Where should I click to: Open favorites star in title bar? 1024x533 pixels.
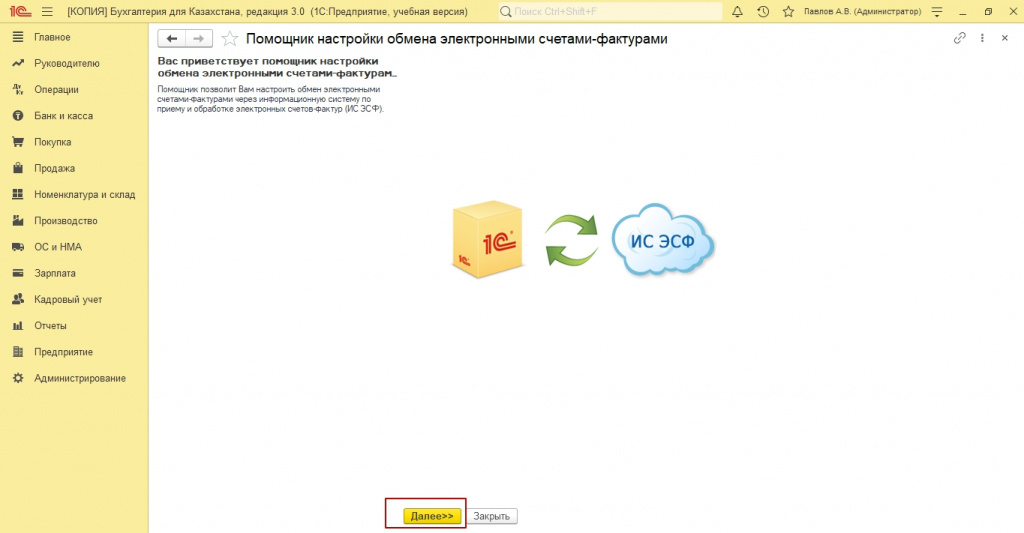[x=788, y=12]
